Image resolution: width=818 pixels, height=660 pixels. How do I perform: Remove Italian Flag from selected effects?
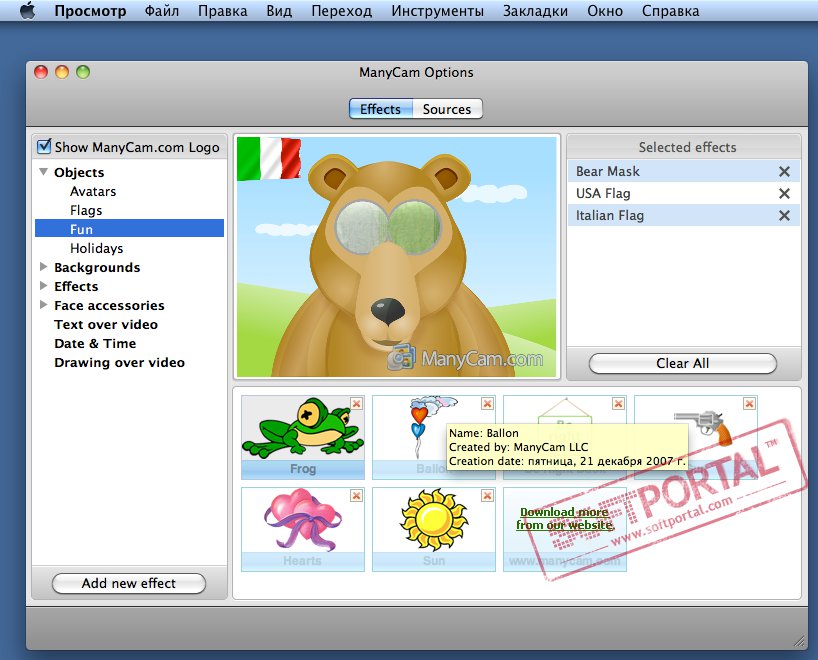[x=784, y=215]
